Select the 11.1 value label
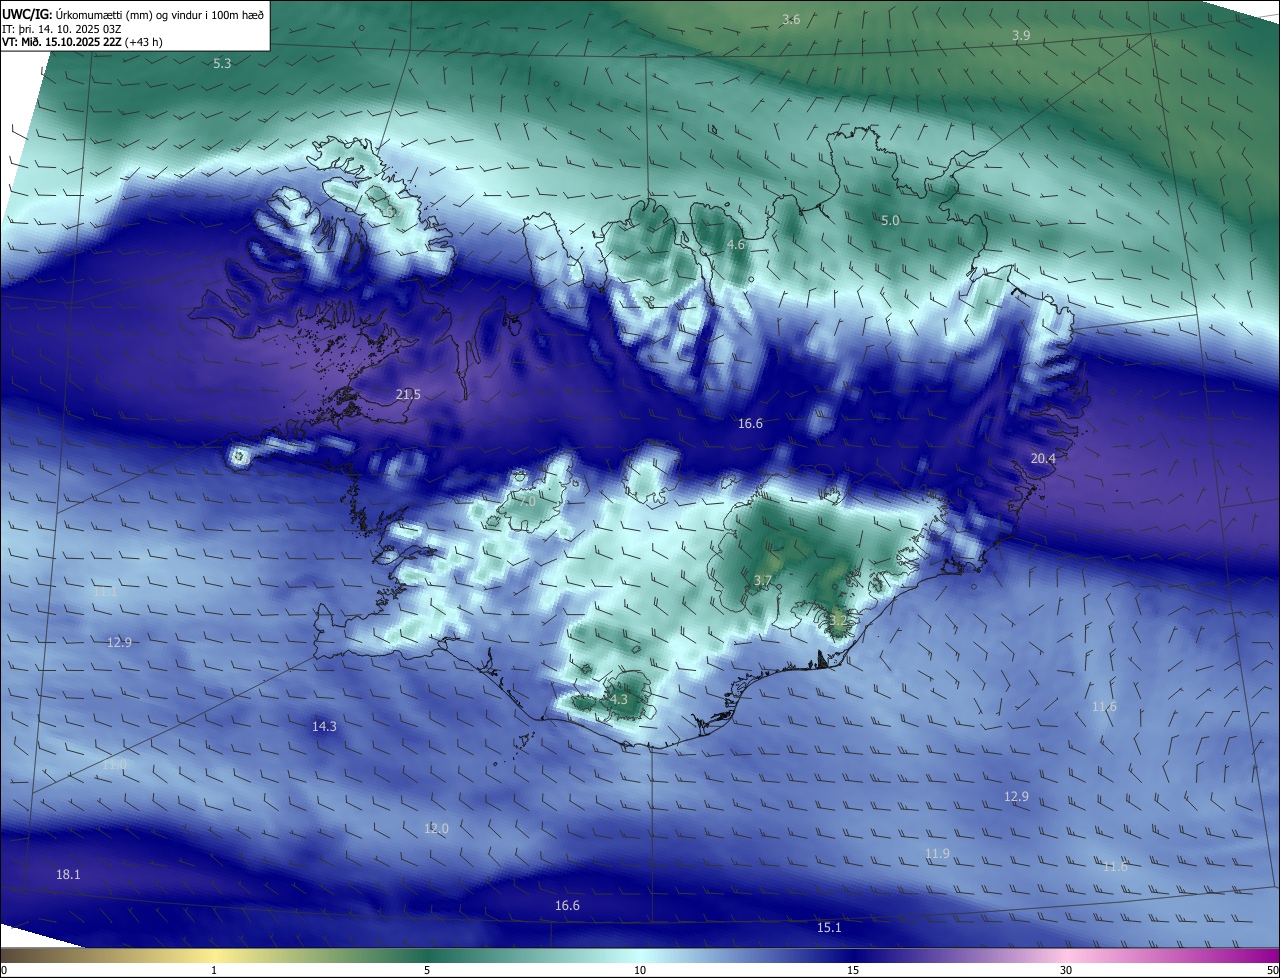This screenshot has width=1280, height=978. (105, 592)
